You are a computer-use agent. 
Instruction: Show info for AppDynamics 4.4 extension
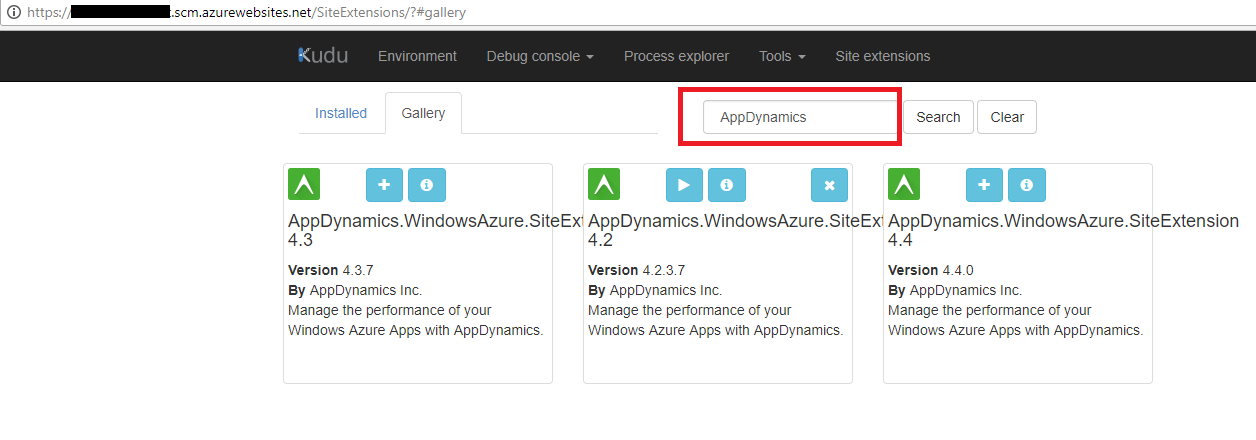(1027, 185)
